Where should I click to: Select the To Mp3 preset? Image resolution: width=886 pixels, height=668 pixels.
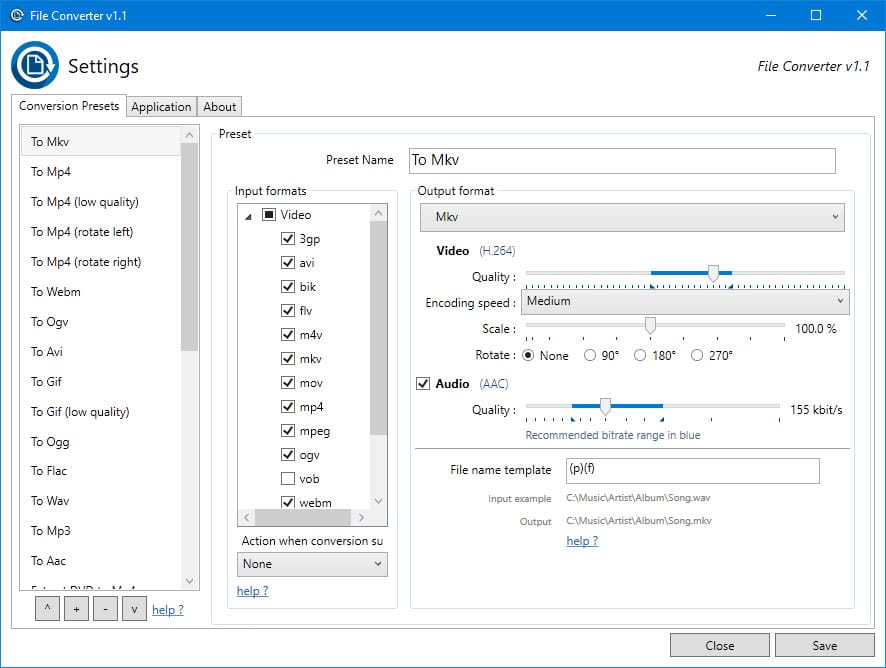pyautogui.click(x=101, y=531)
